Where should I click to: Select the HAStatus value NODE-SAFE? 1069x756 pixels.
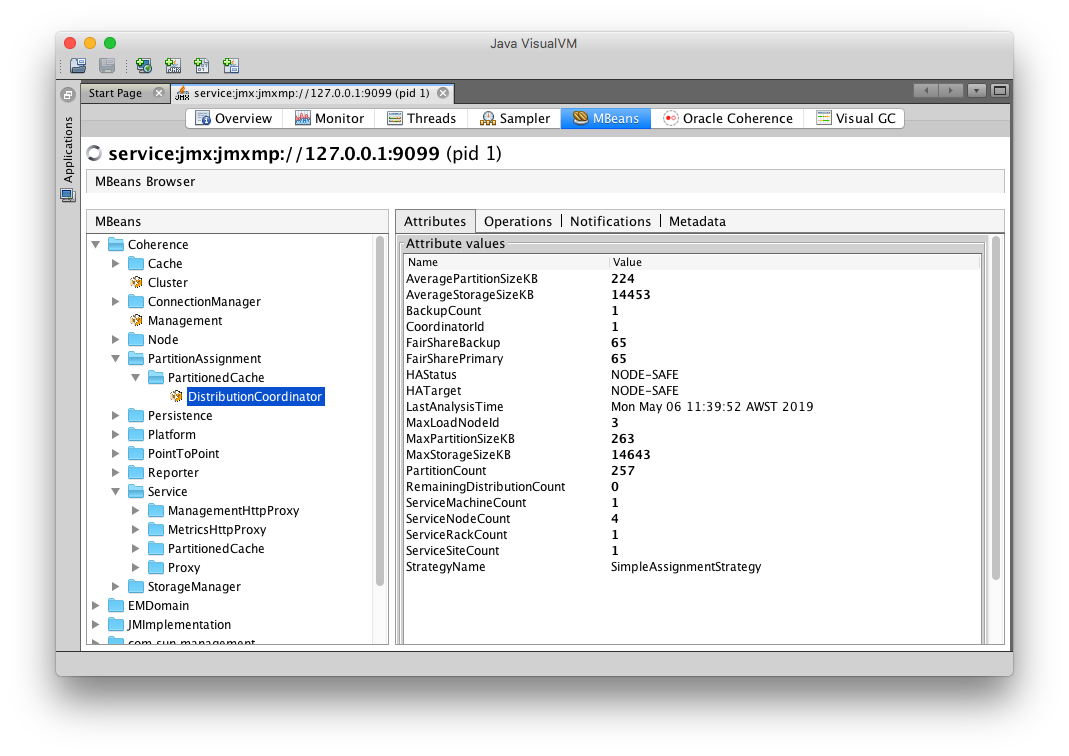(x=644, y=375)
